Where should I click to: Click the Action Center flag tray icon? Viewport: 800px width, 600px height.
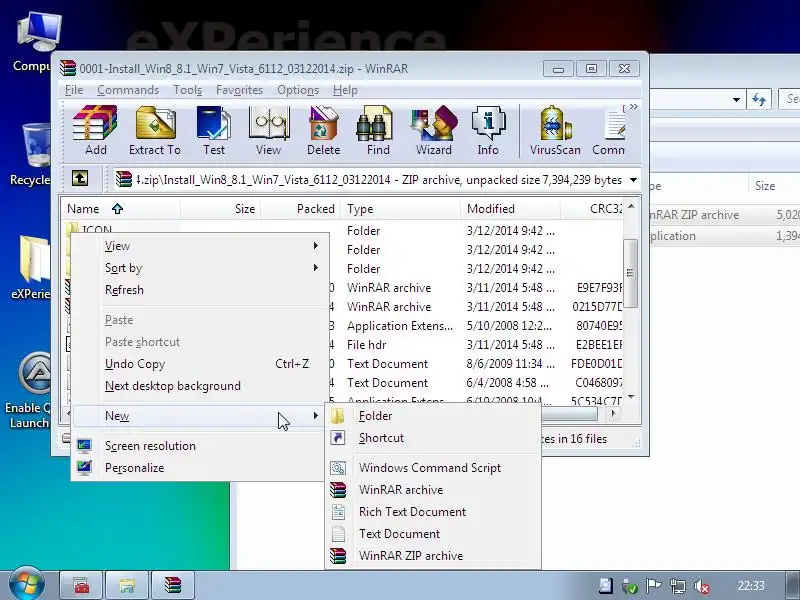[x=654, y=586]
